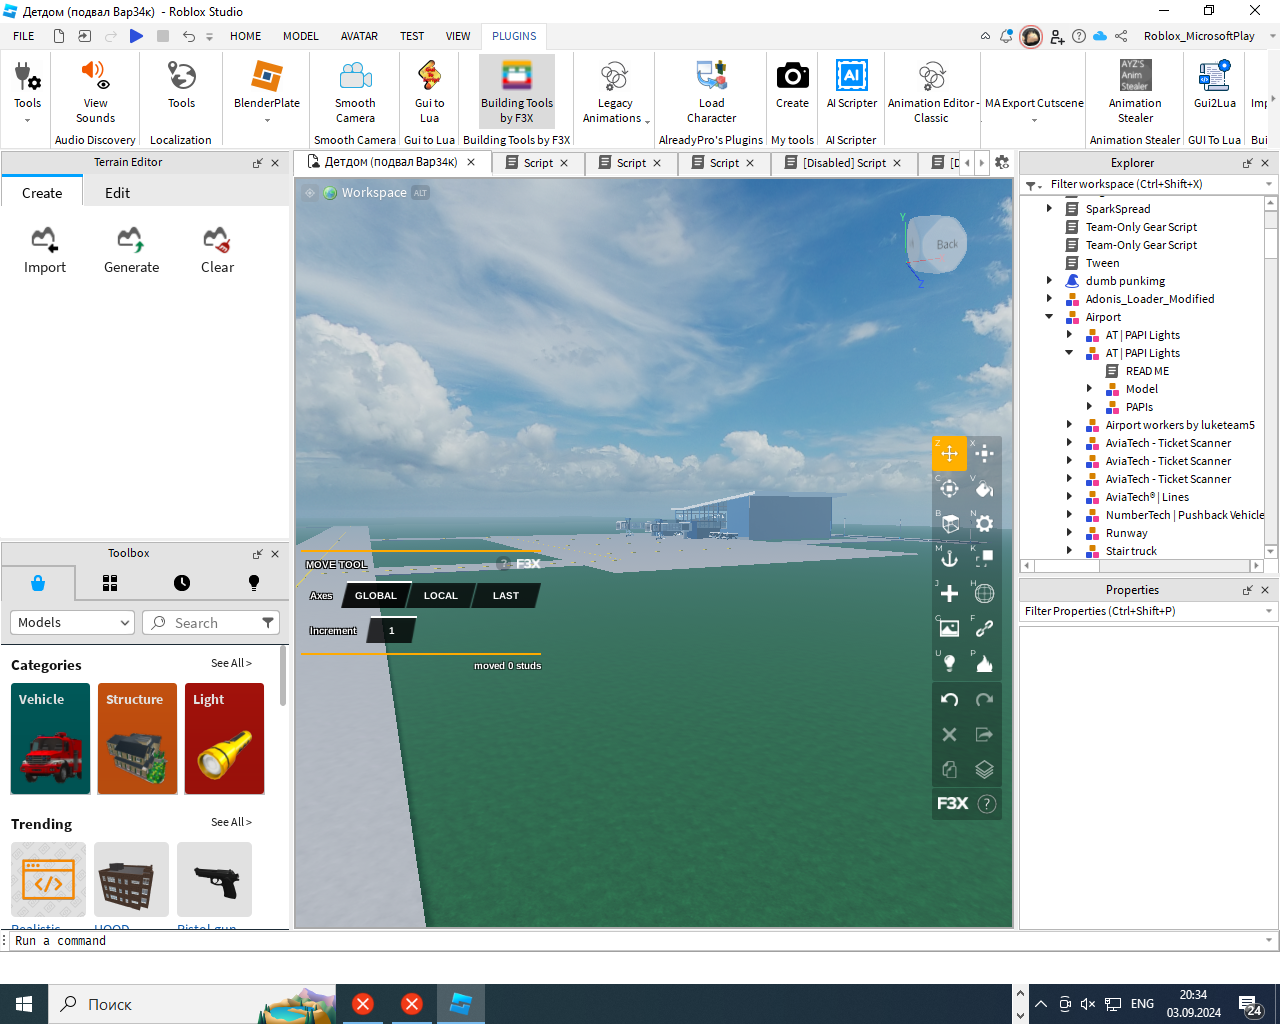Open the Structure category card
The height and width of the screenshot is (1024, 1280).
click(x=137, y=739)
